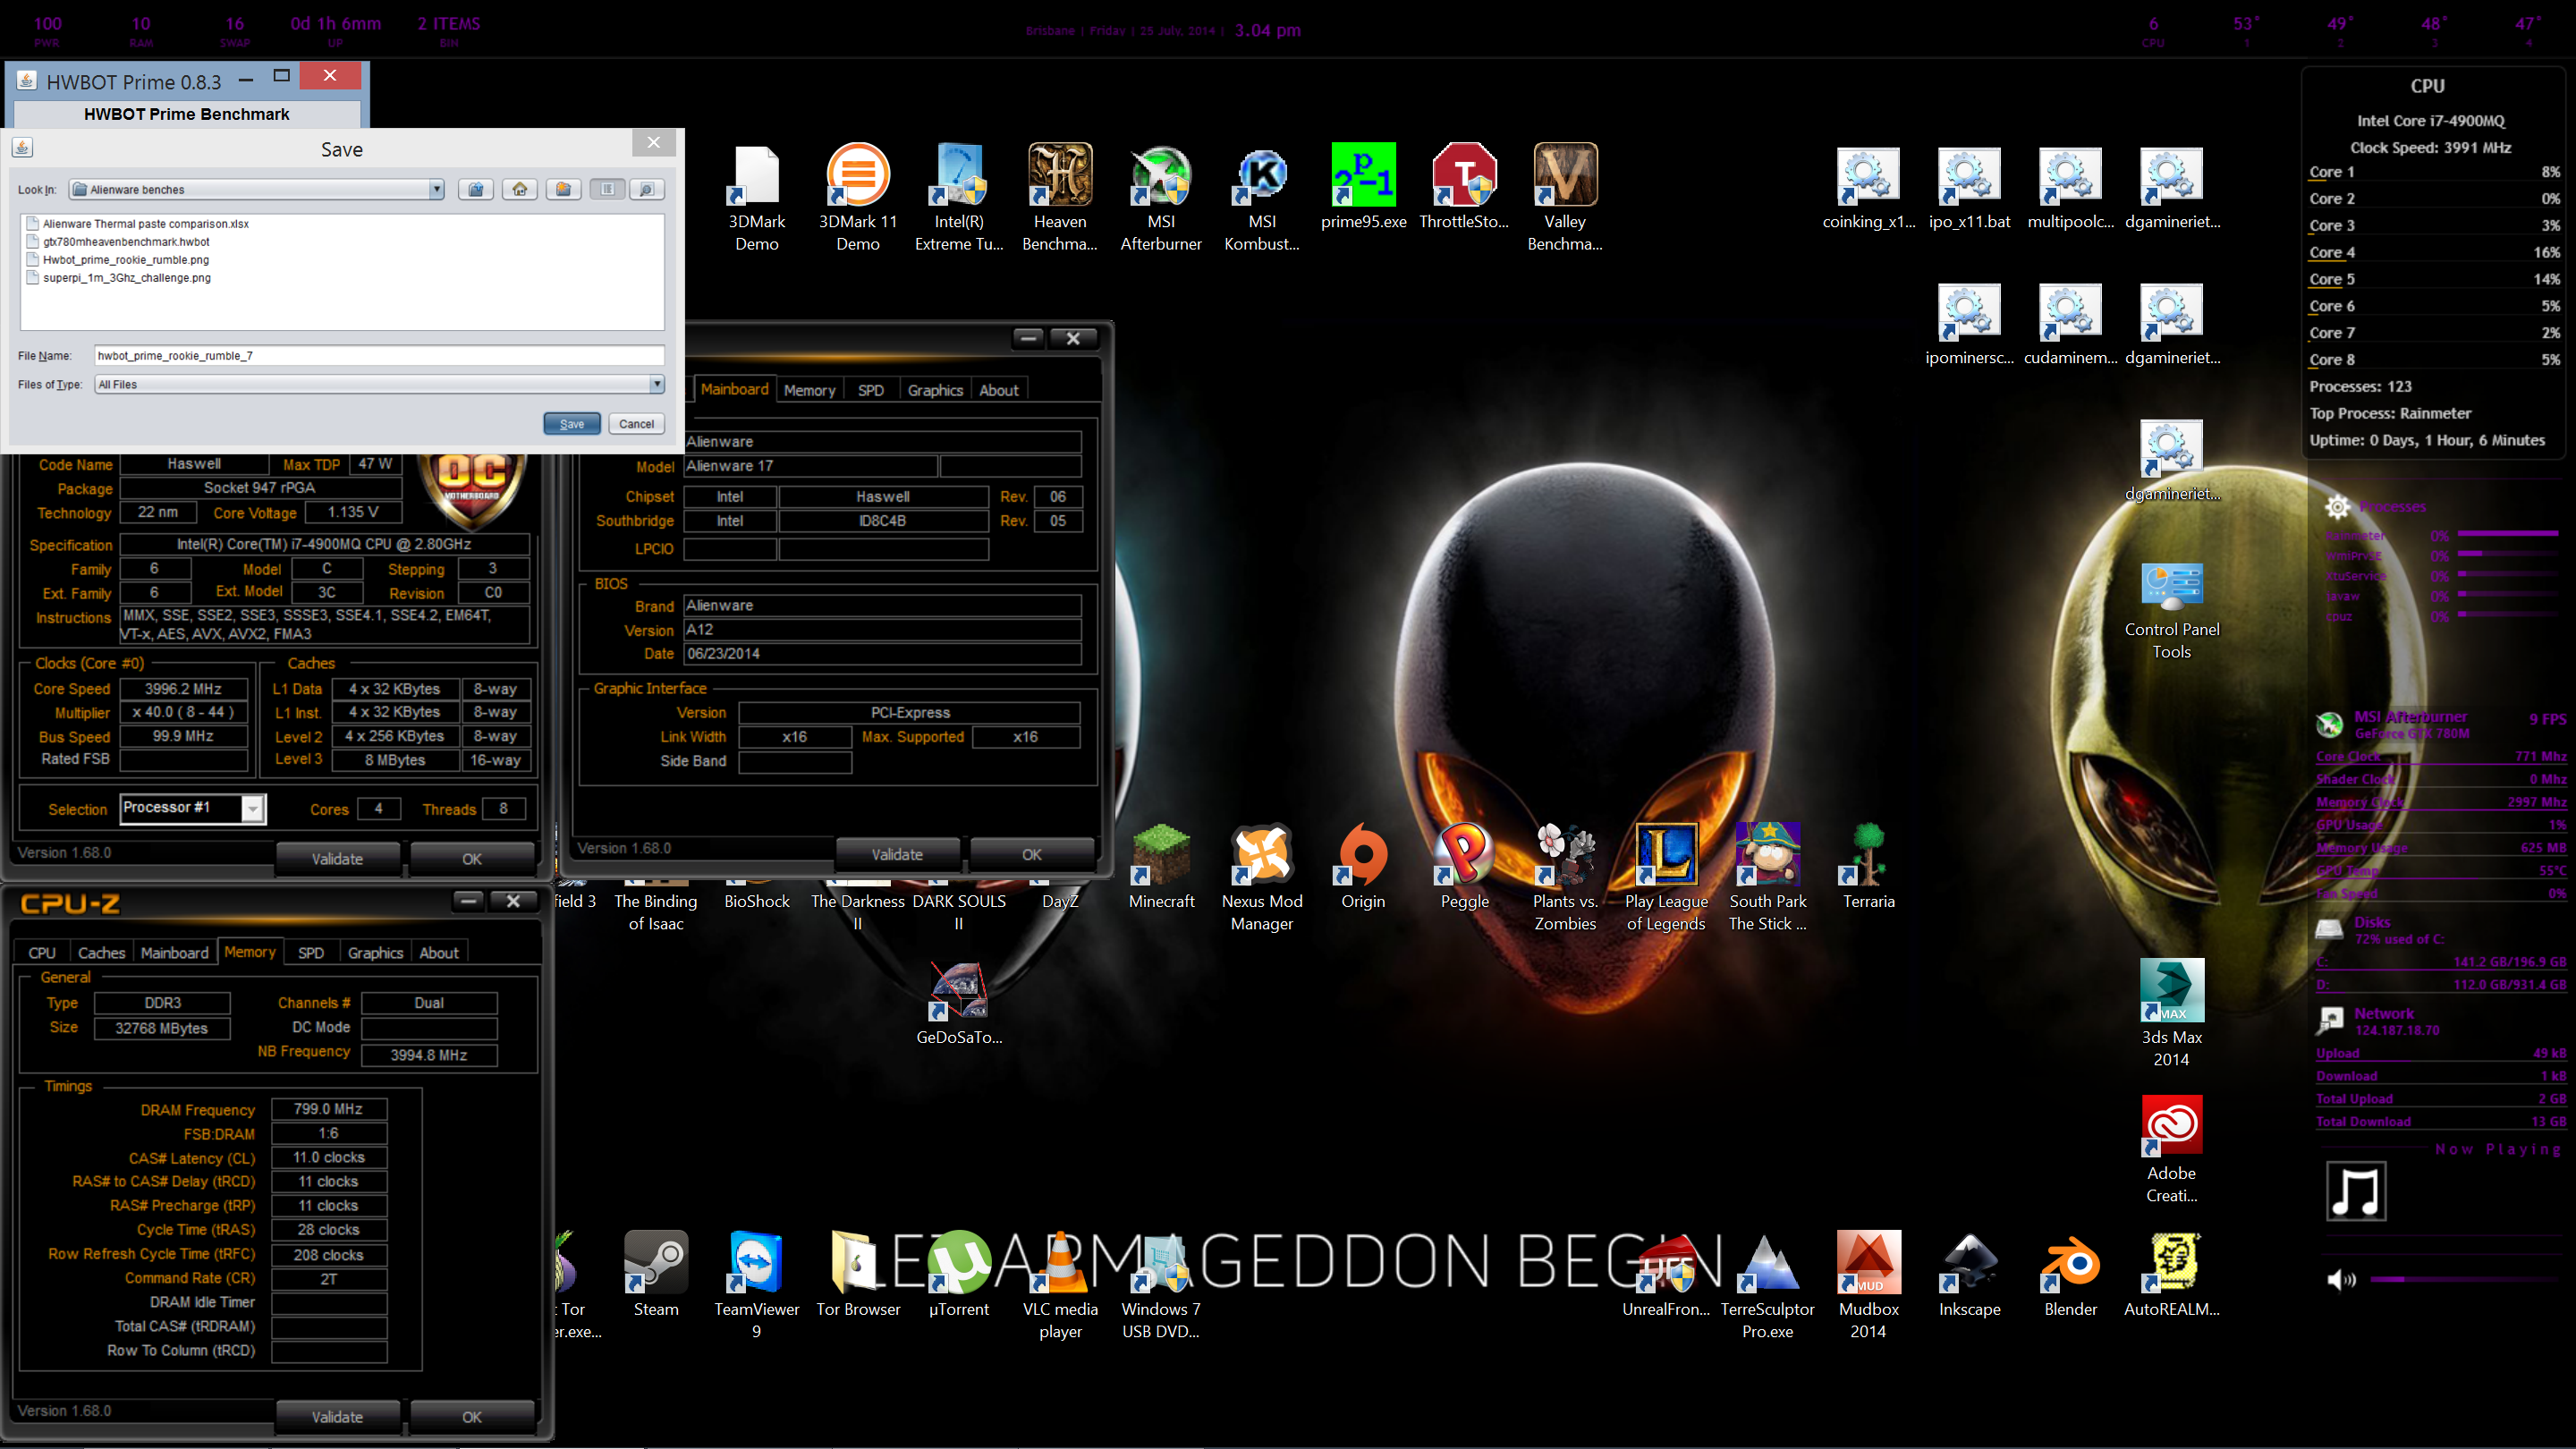2576x1449 pixels.
Task: Open Memory tab in Mainboard CPU-Z window
Action: point(809,390)
